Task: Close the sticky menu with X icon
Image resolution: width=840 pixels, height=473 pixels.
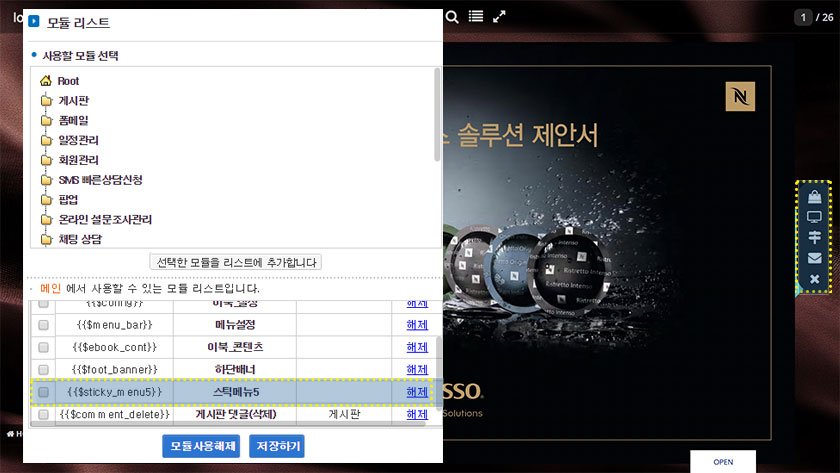Action: pyautogui.click(x=814, y=279)
